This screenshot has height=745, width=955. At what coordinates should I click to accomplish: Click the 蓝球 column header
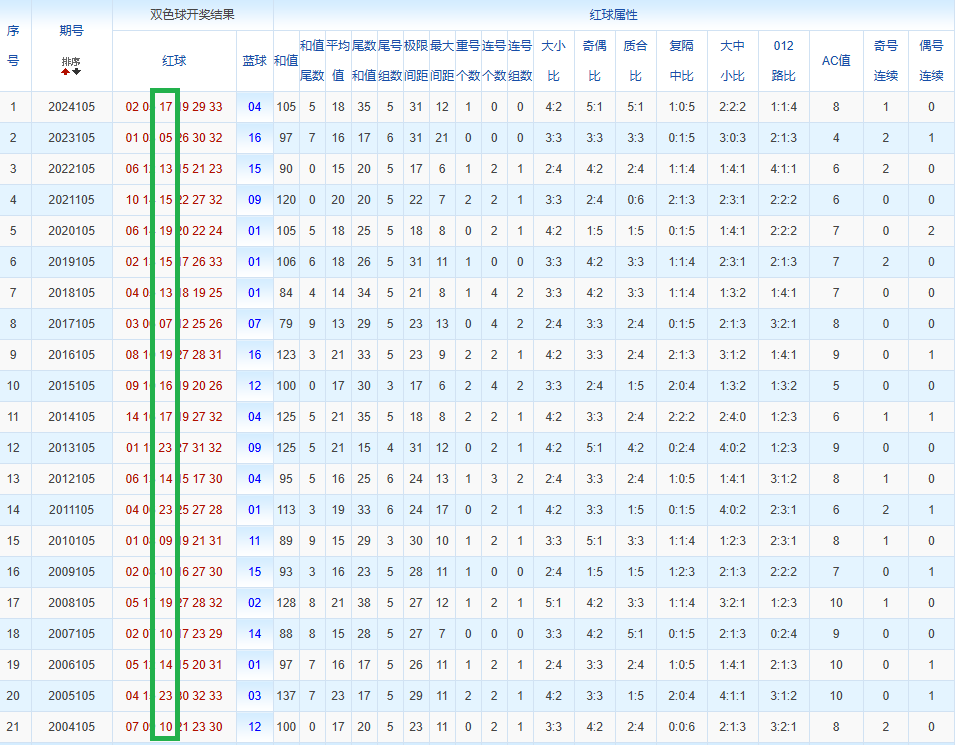(255, 60)
